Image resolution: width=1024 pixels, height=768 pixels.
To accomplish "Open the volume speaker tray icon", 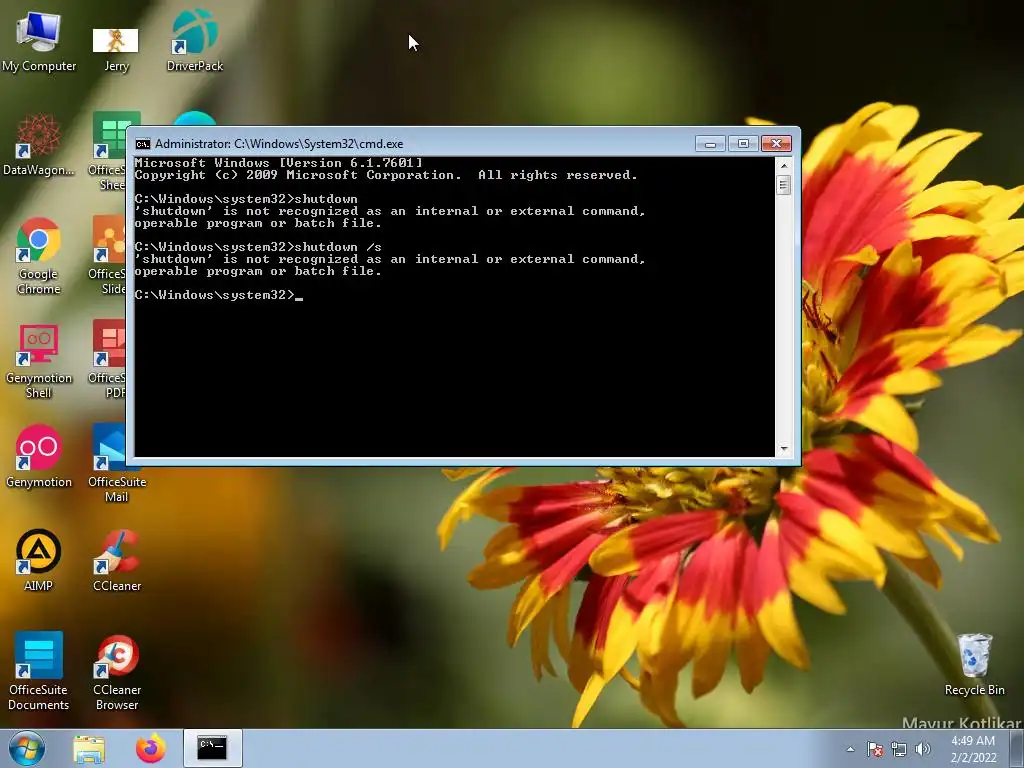I will 922,749.
